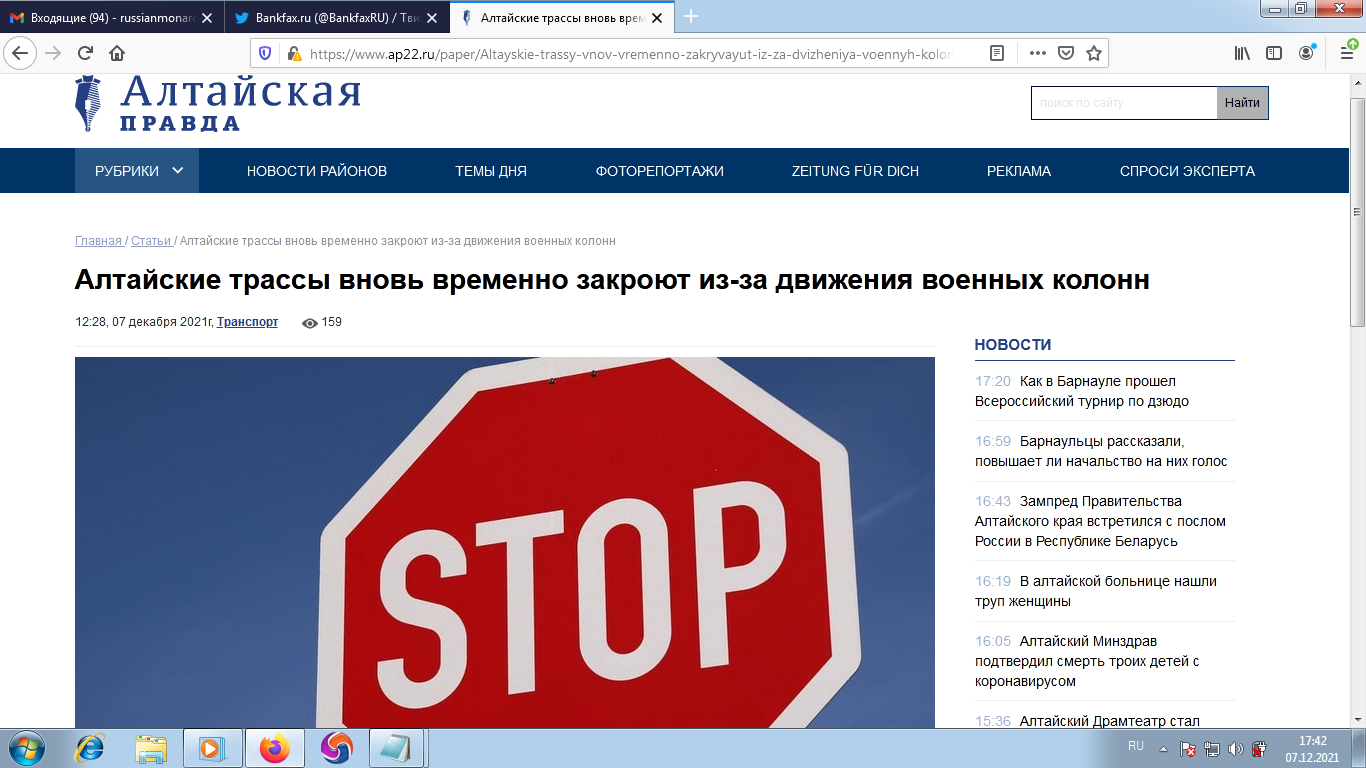Open the Firefox sidebar view

(x=1275, y=54)
